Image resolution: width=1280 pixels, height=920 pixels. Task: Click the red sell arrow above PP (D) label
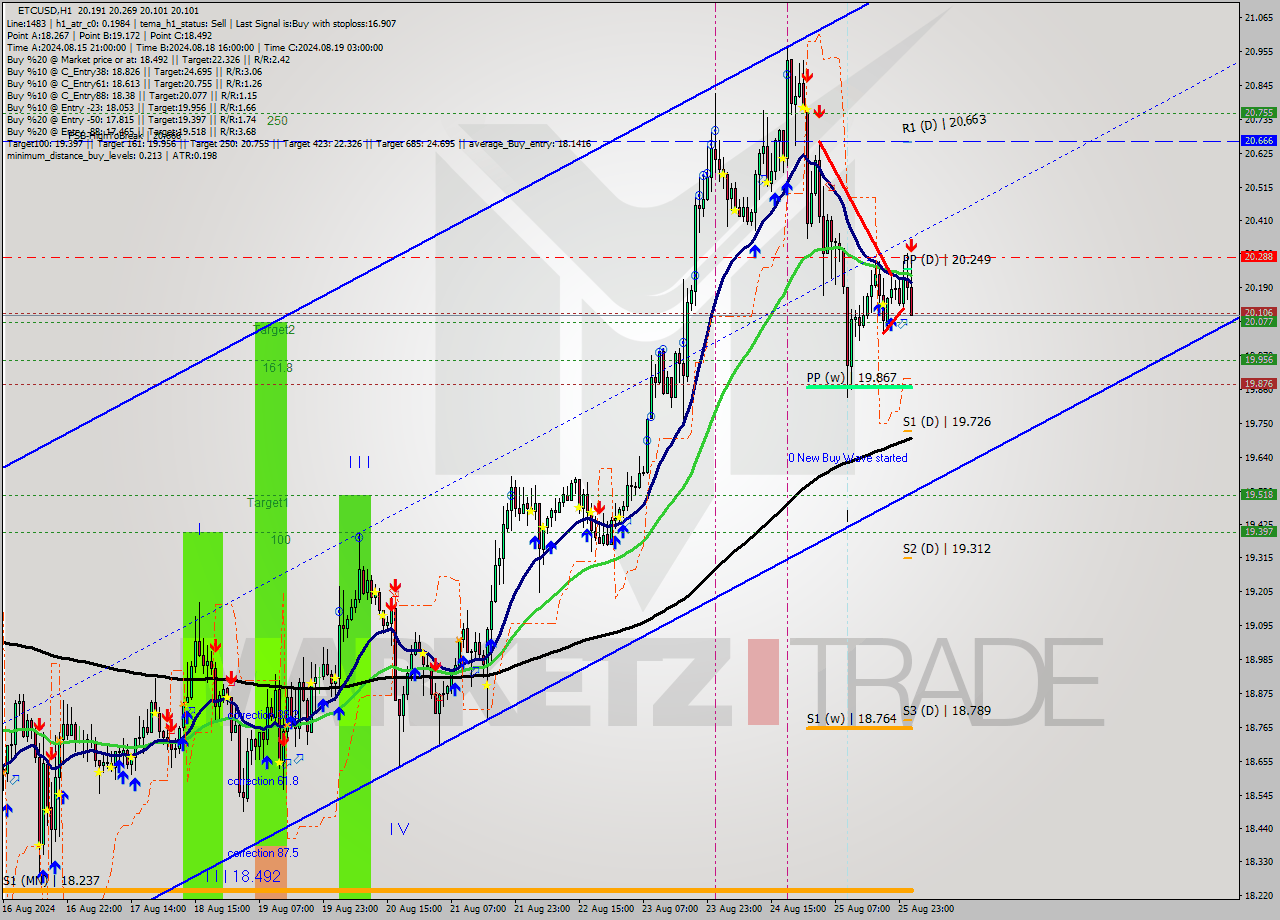point(911,244)
